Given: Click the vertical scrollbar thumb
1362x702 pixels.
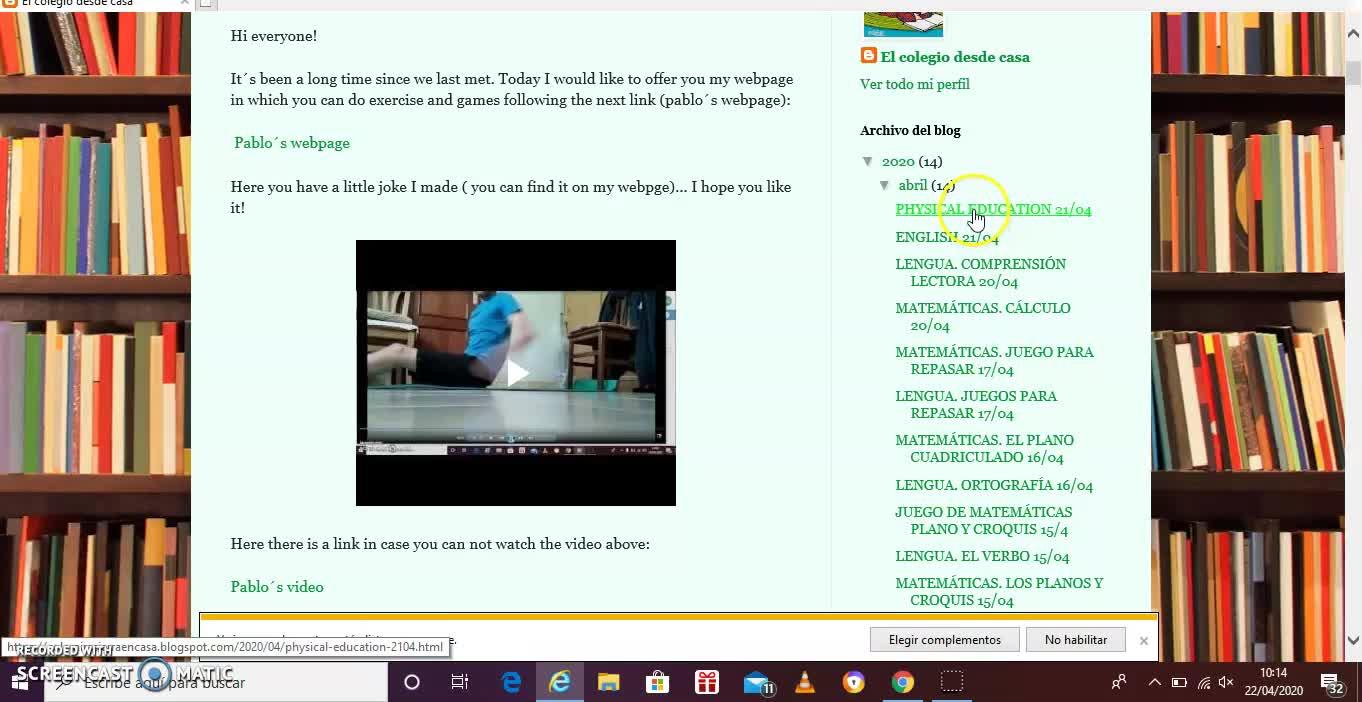Looking at the screenshot, I should pyautogui.click(x=1353, y=73).
